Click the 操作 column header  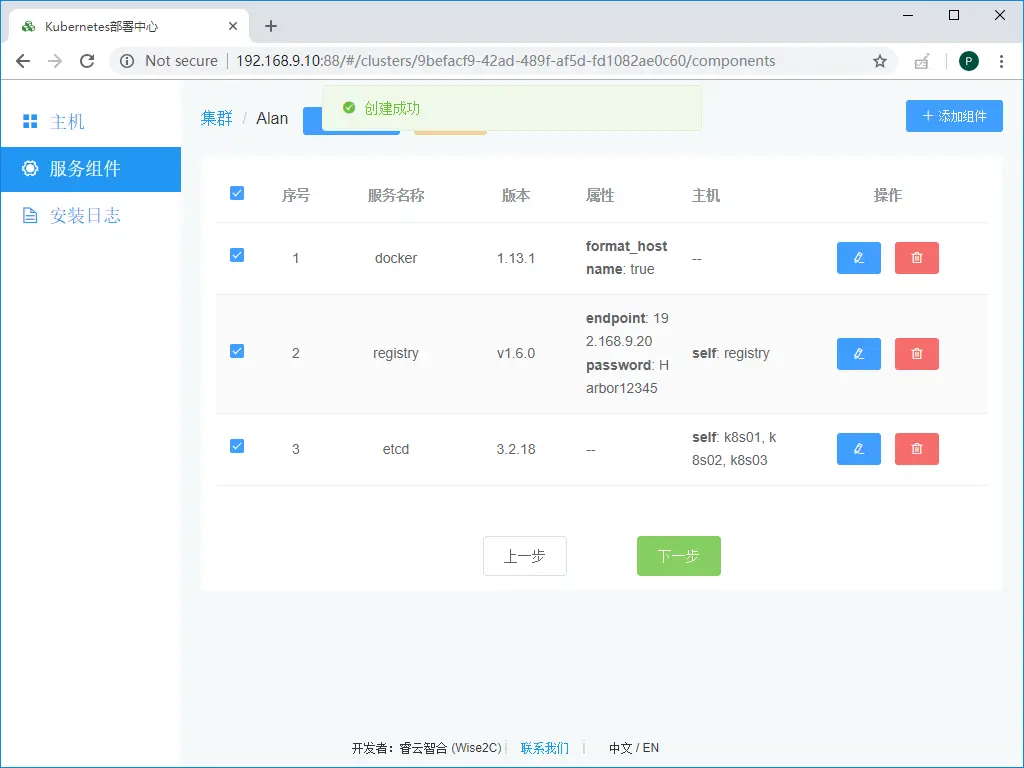click(888, 195)
